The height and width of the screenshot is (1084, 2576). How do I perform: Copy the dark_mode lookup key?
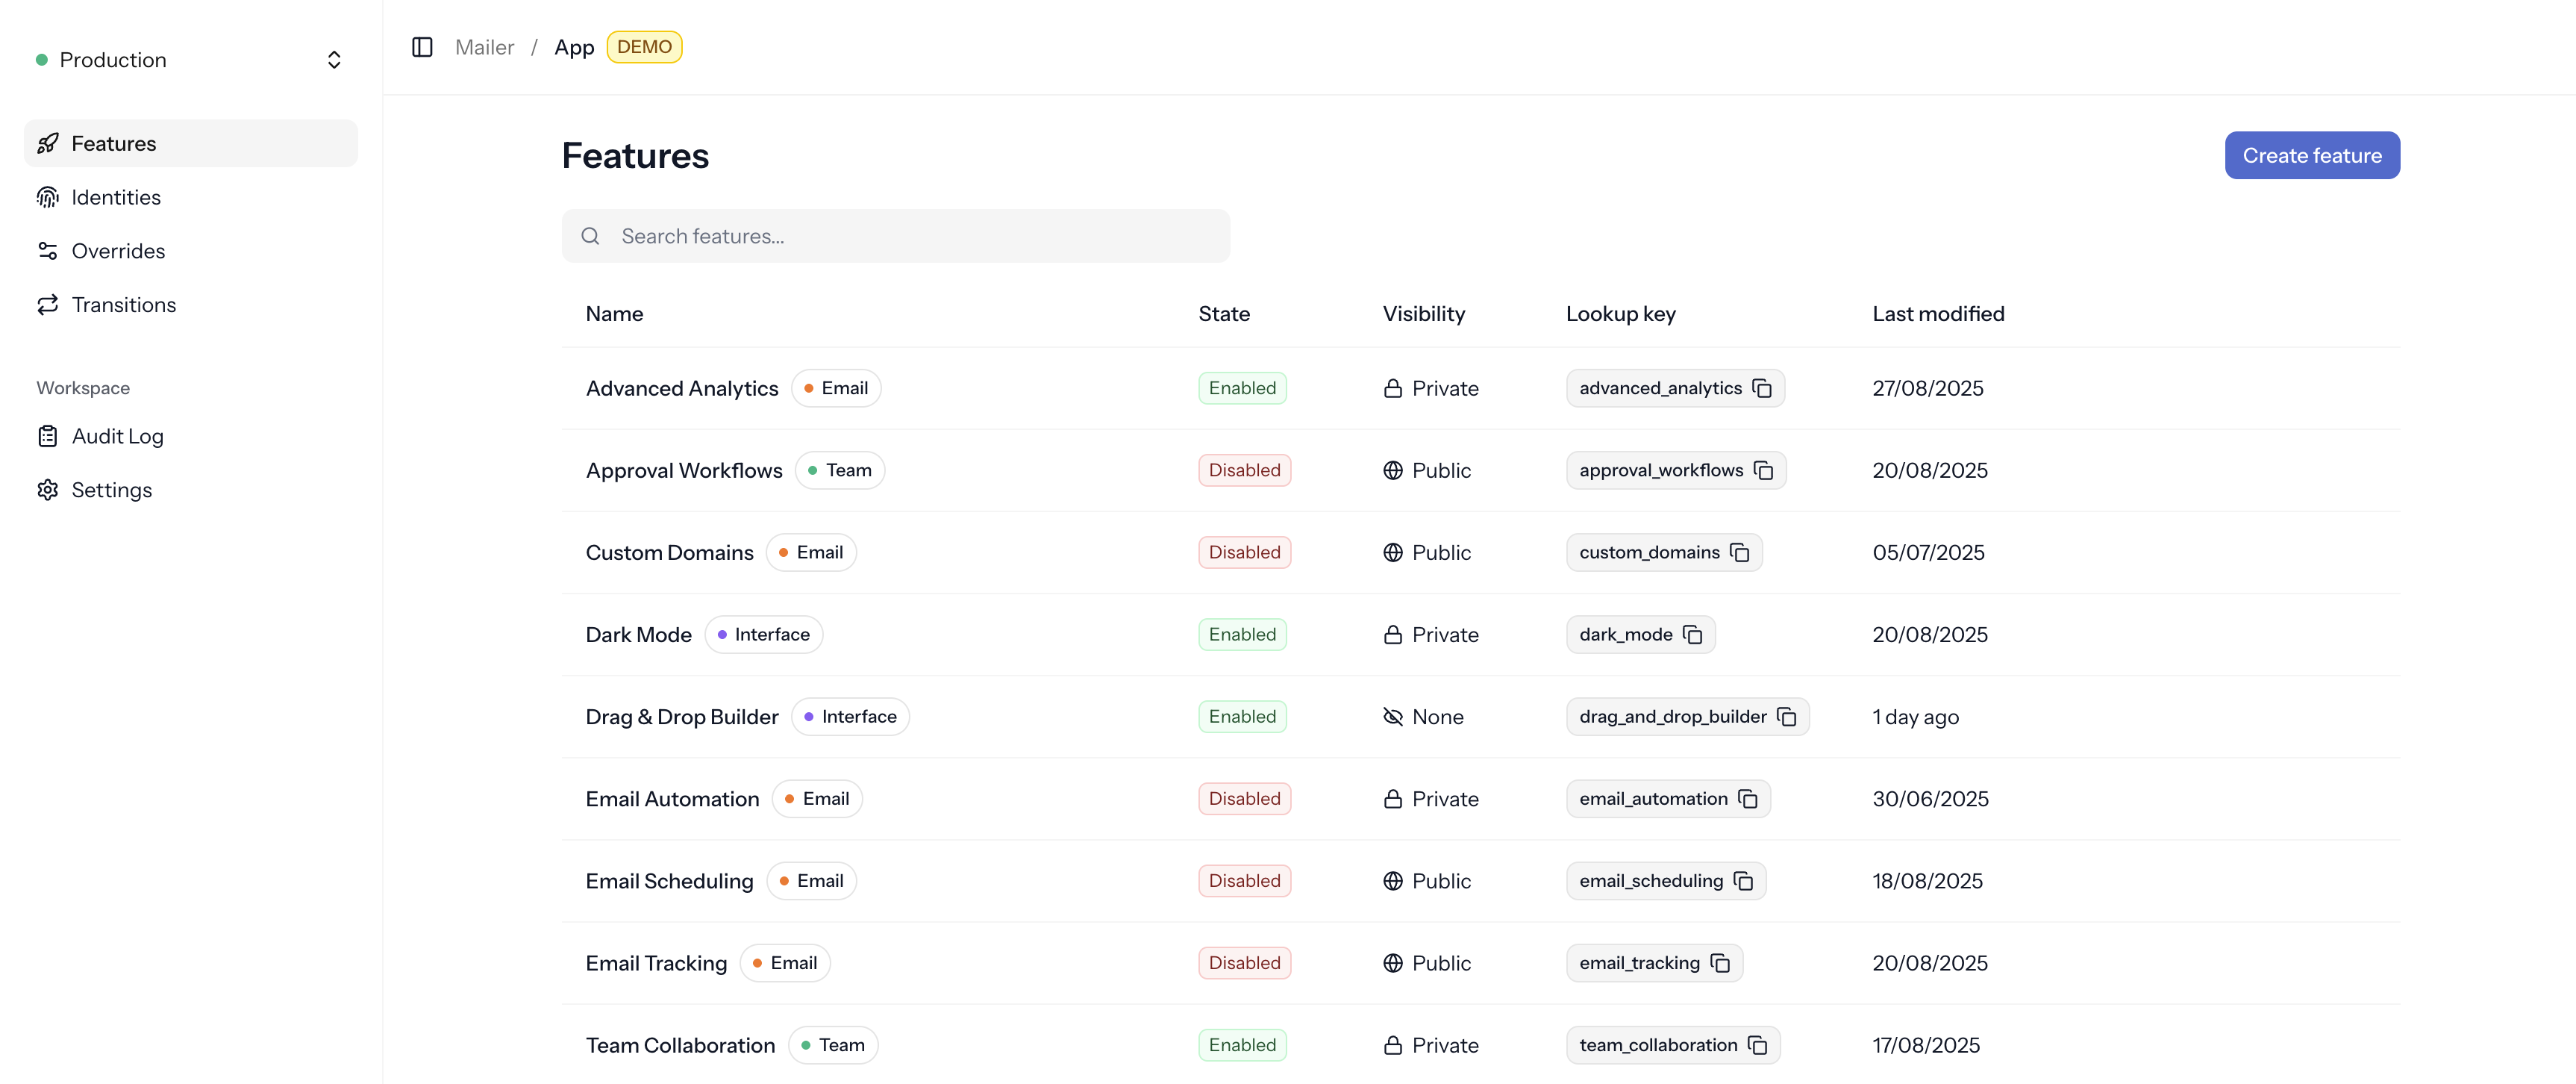click(x=1693, y=634)
